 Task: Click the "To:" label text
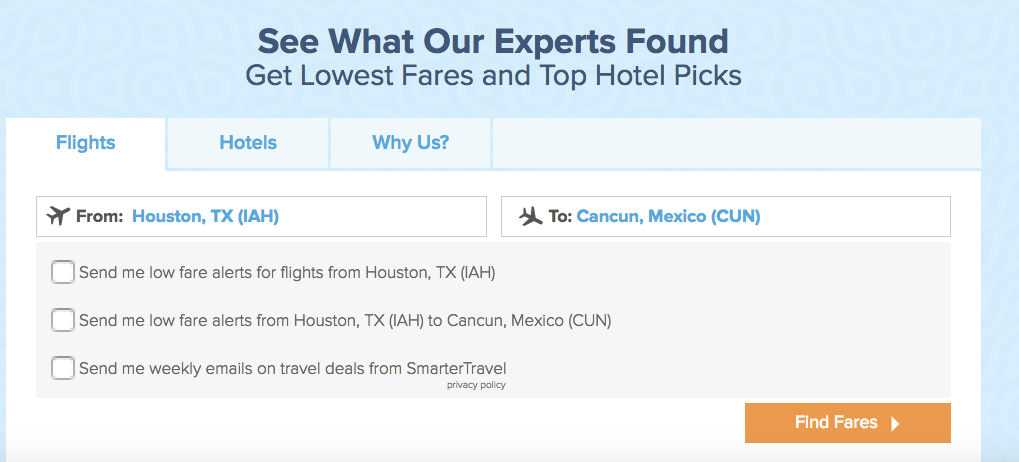pos(559,216)
